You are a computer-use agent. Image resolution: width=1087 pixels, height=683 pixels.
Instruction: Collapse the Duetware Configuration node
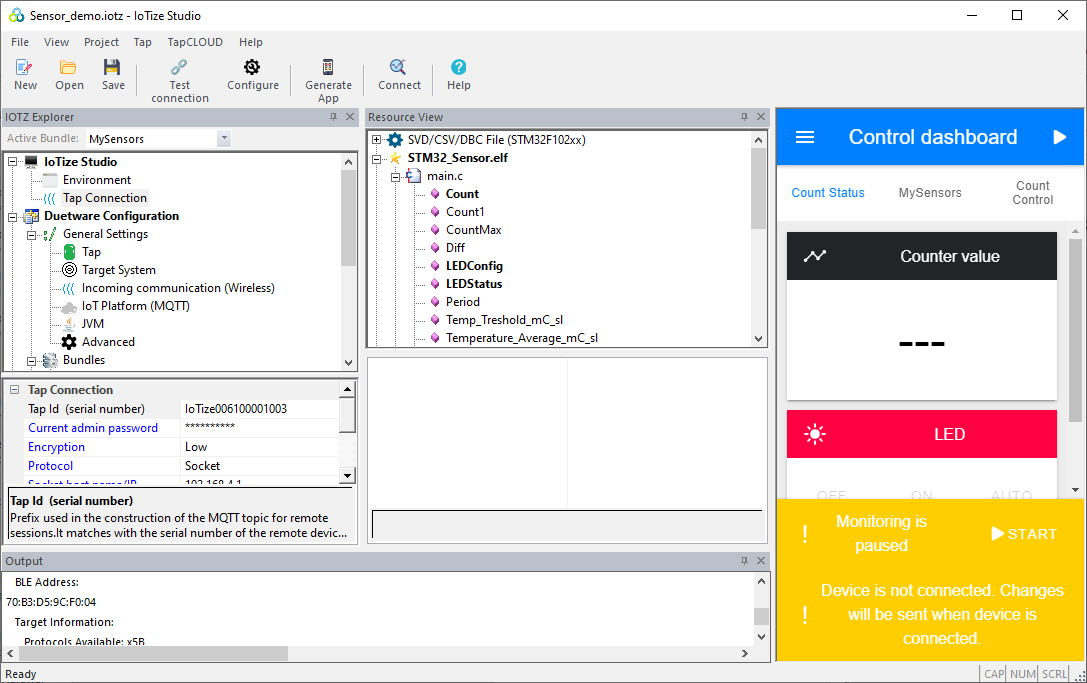(12, 216)
